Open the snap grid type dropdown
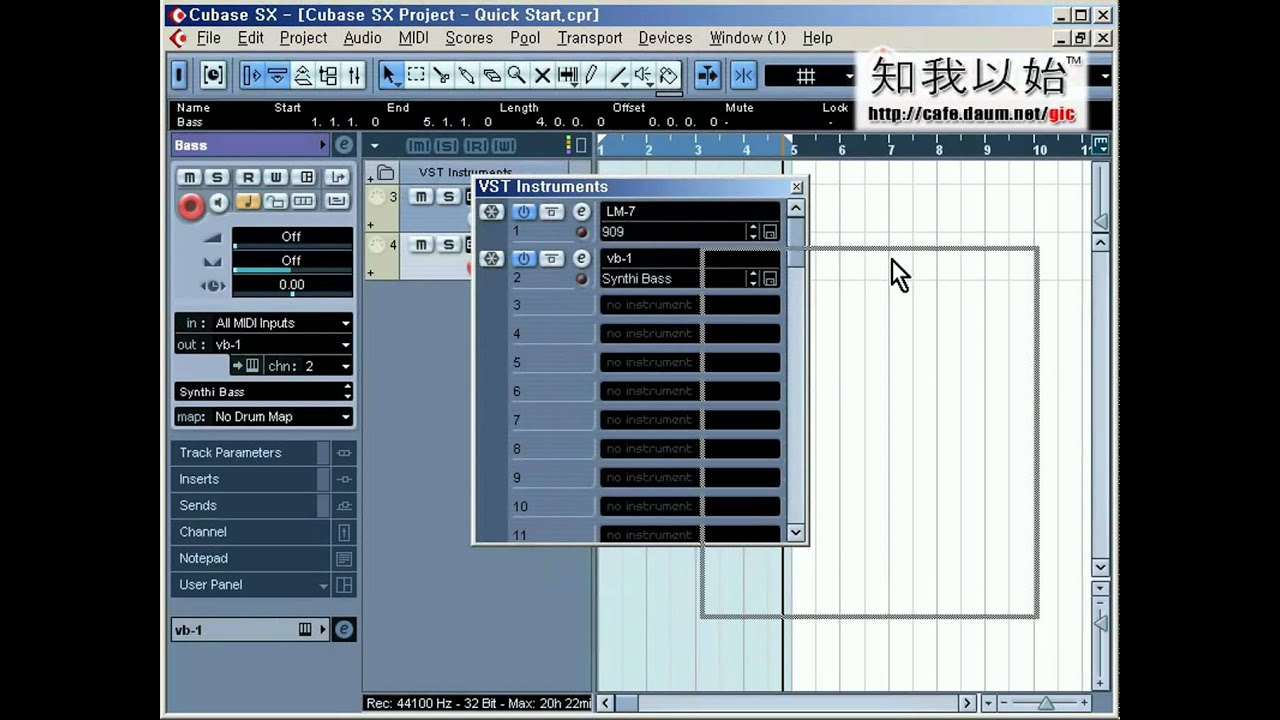 point(812,76)
